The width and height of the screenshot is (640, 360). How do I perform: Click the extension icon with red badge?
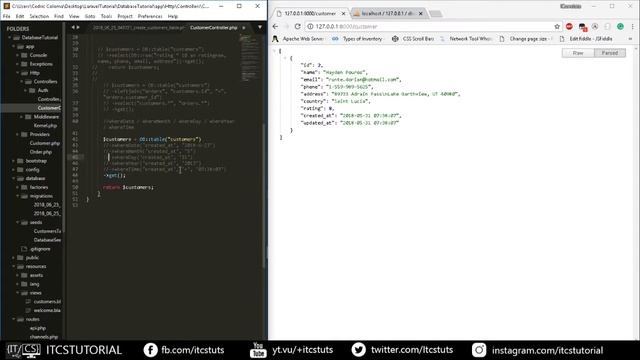(x=582, y=27)
